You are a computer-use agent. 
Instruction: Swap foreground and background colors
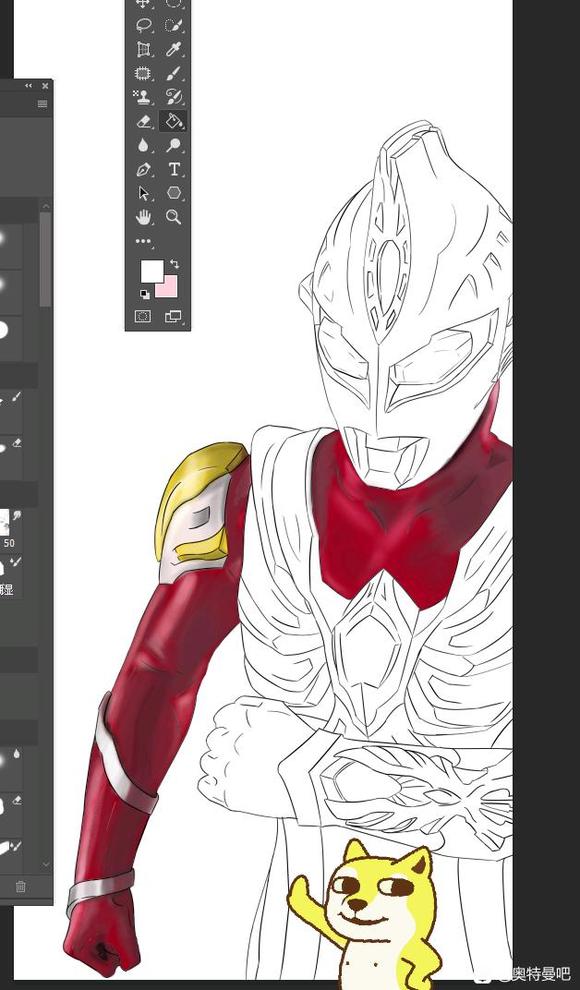(175, 263)
